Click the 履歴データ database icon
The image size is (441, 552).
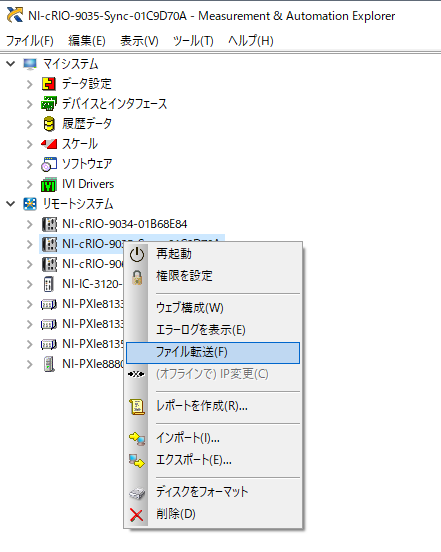pos(49,124)
